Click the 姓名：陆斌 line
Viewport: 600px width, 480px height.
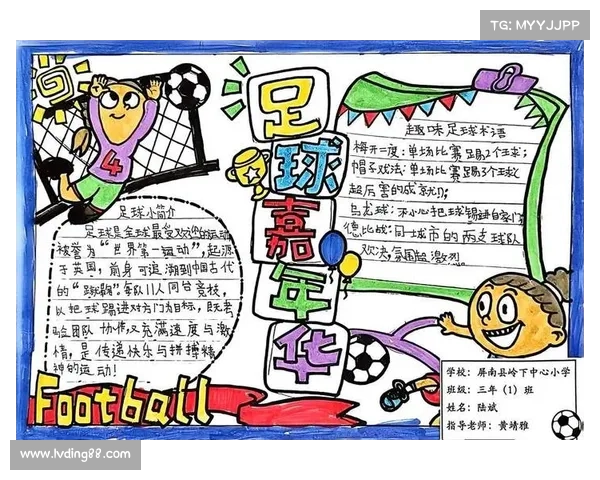[x=471, y=407]
